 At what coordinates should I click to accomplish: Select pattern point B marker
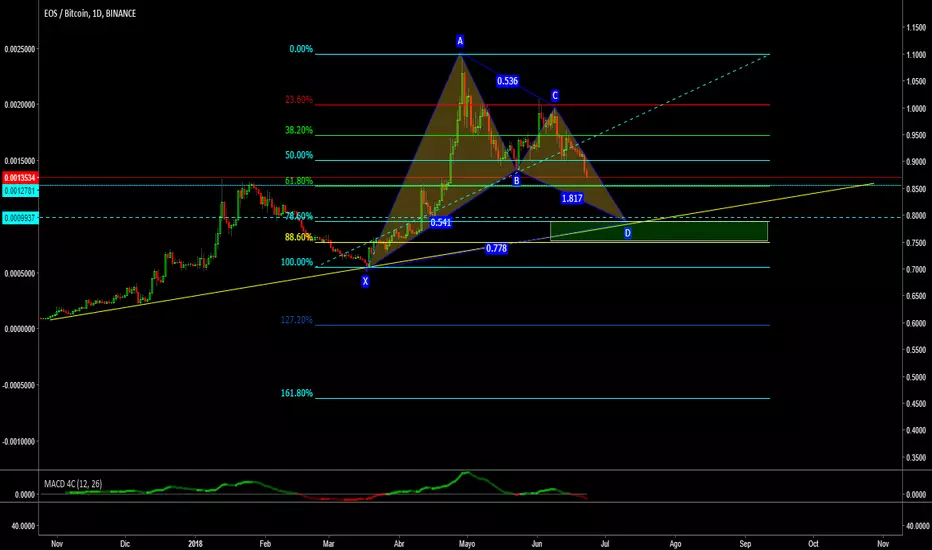(x=517, y=181)
